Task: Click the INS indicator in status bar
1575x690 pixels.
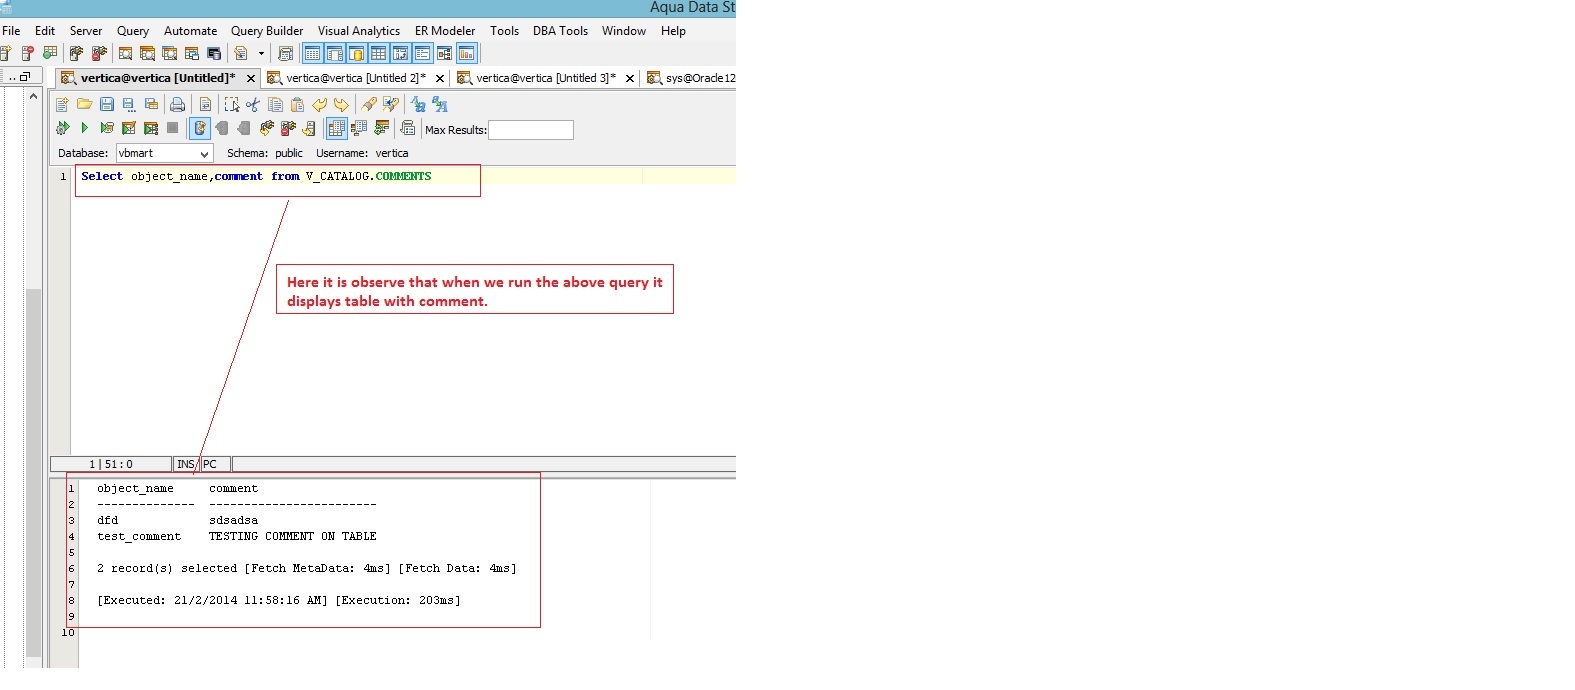Action: pos(186,464)
